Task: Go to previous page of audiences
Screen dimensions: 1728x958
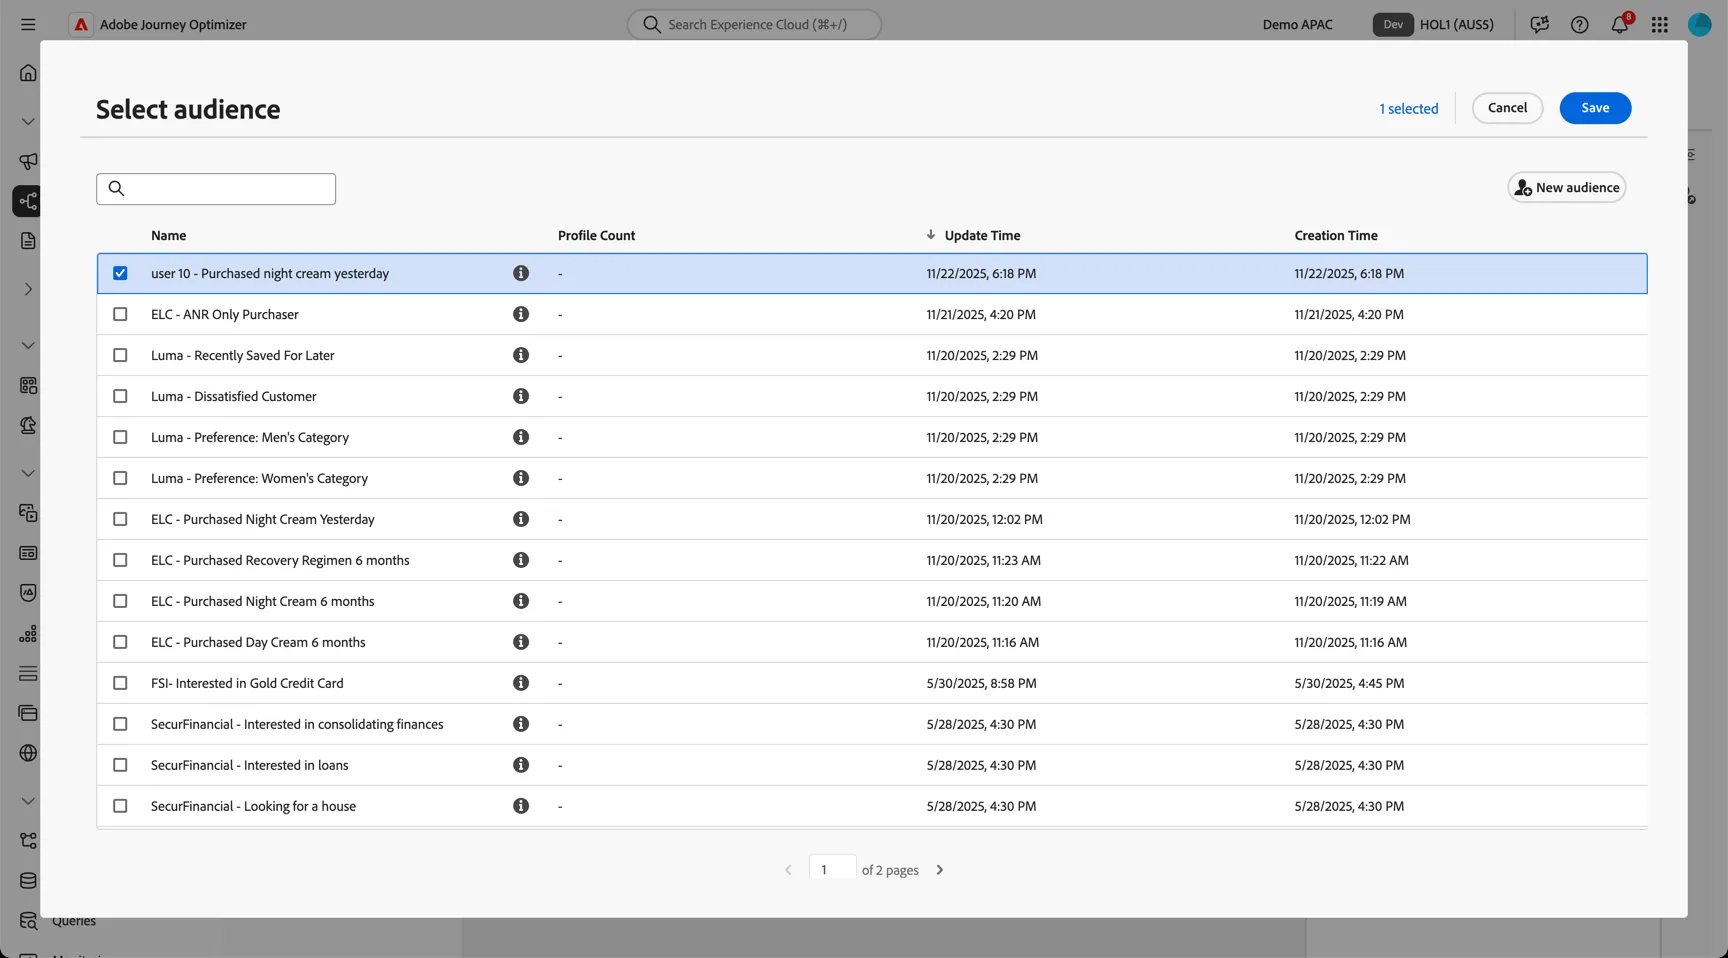Action: [788, 870]
